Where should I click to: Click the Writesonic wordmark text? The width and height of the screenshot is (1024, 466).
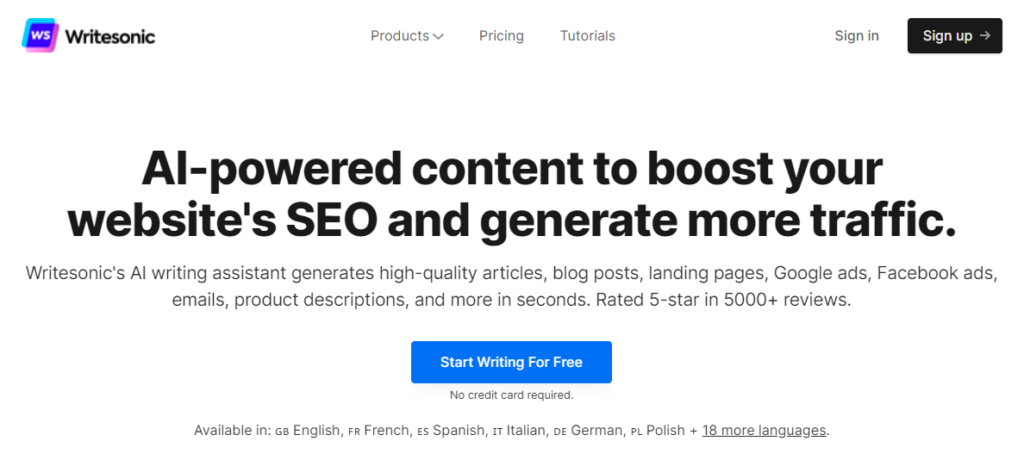click(110, 36)
